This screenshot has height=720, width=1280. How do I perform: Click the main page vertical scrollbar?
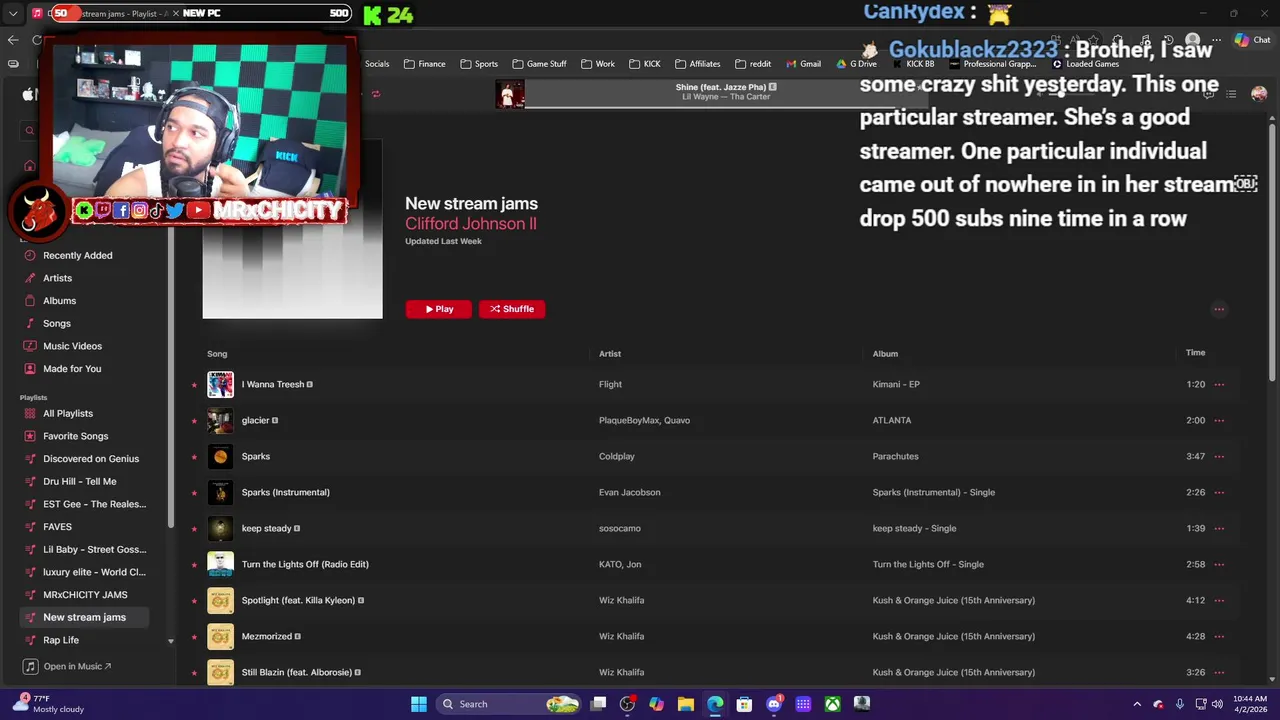coord(1272,250)
